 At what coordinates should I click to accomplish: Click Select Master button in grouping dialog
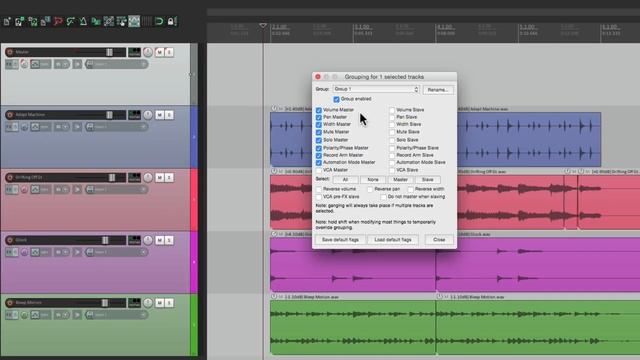400,180
